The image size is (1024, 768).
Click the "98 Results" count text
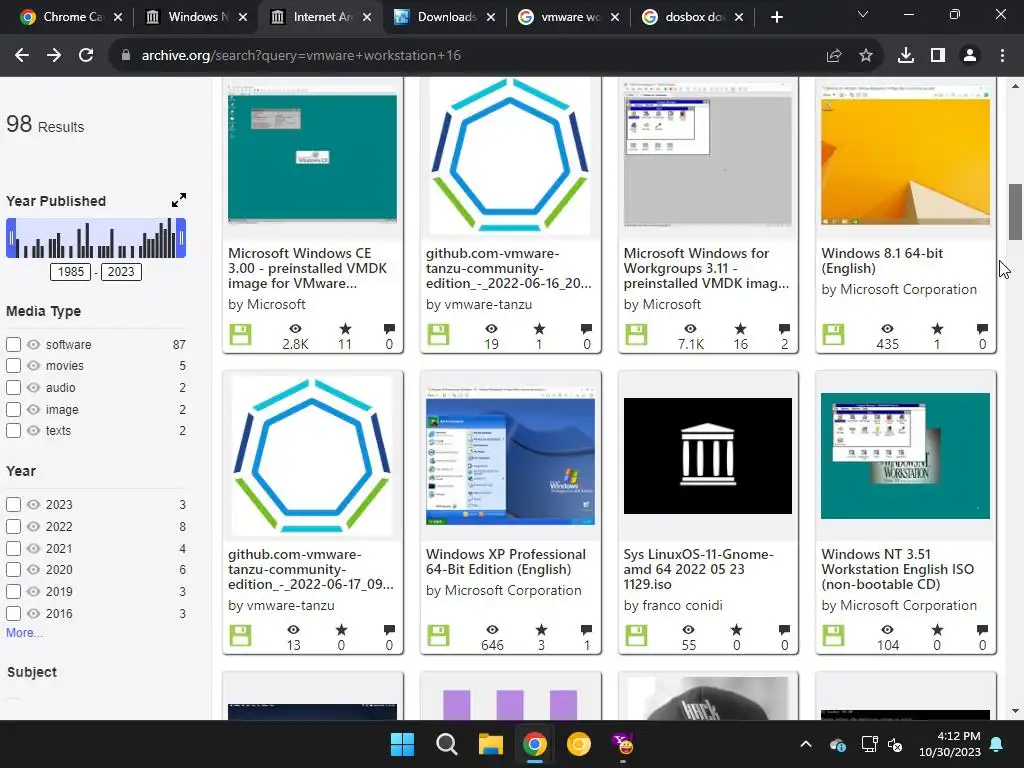point(45,124)
